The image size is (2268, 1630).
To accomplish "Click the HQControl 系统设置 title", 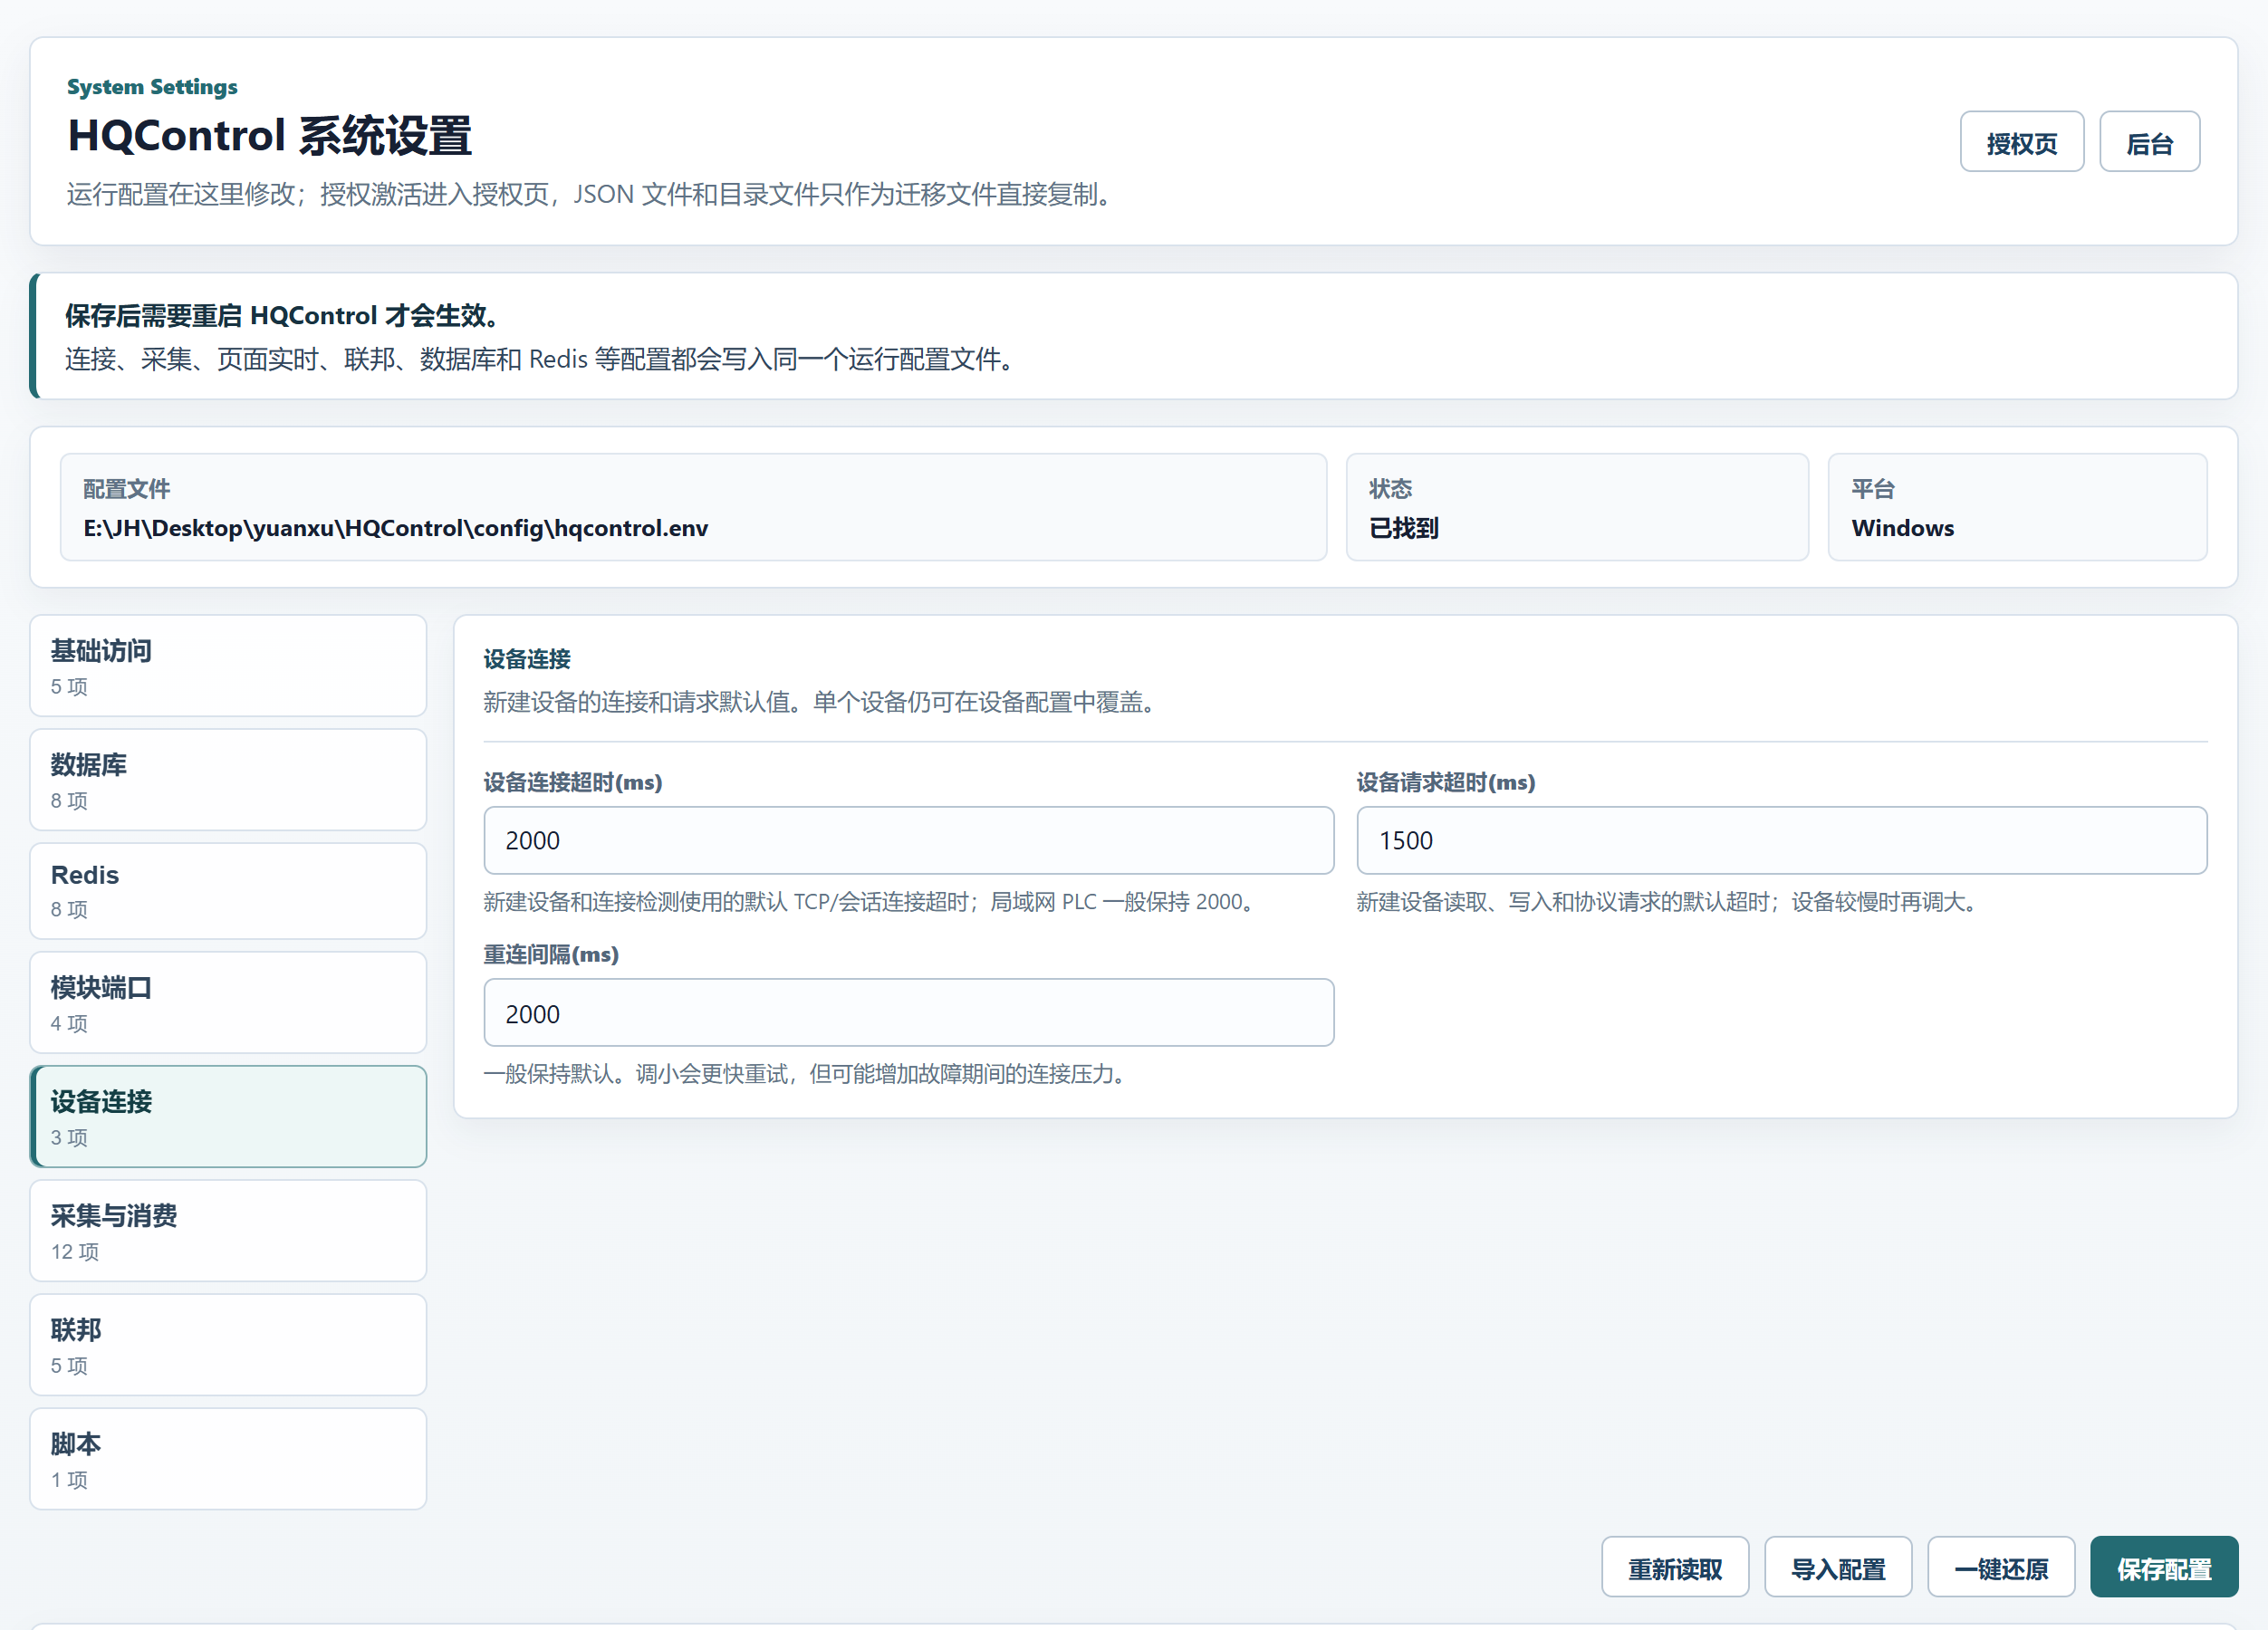I will coord(269,136).
